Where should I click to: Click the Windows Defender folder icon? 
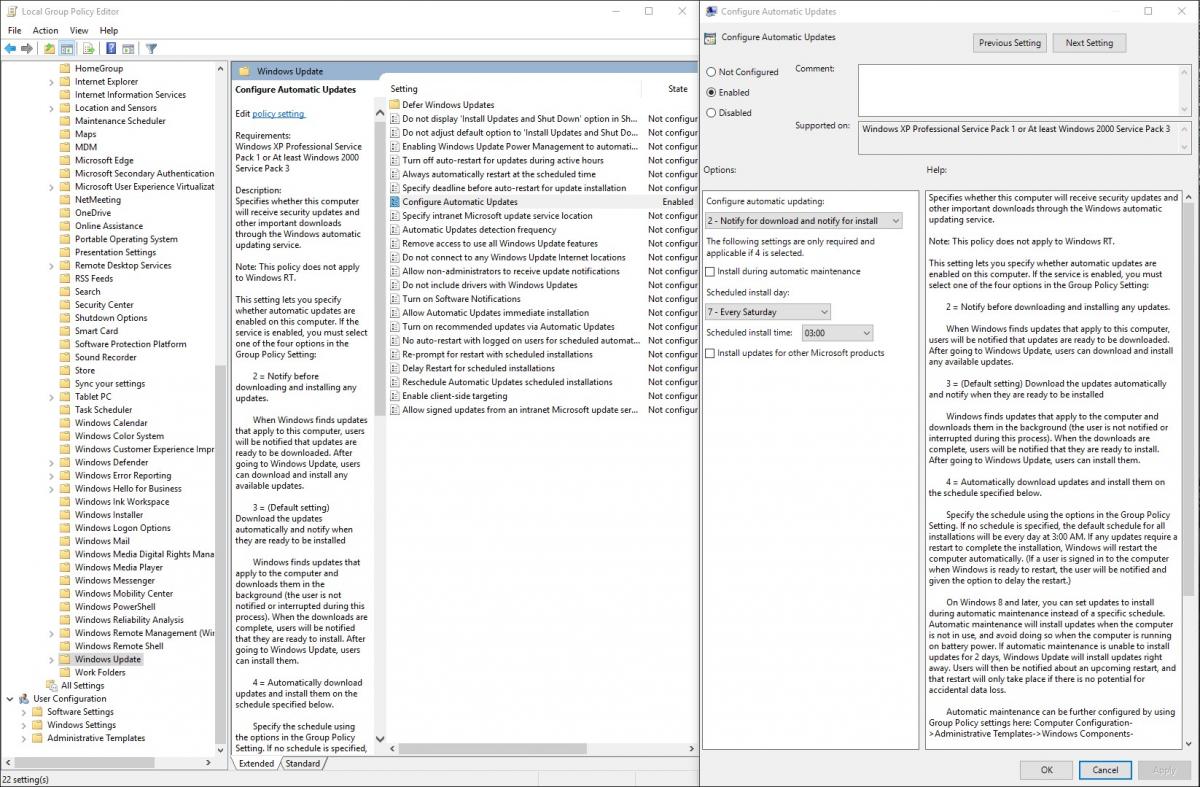[x=65, y=462]
